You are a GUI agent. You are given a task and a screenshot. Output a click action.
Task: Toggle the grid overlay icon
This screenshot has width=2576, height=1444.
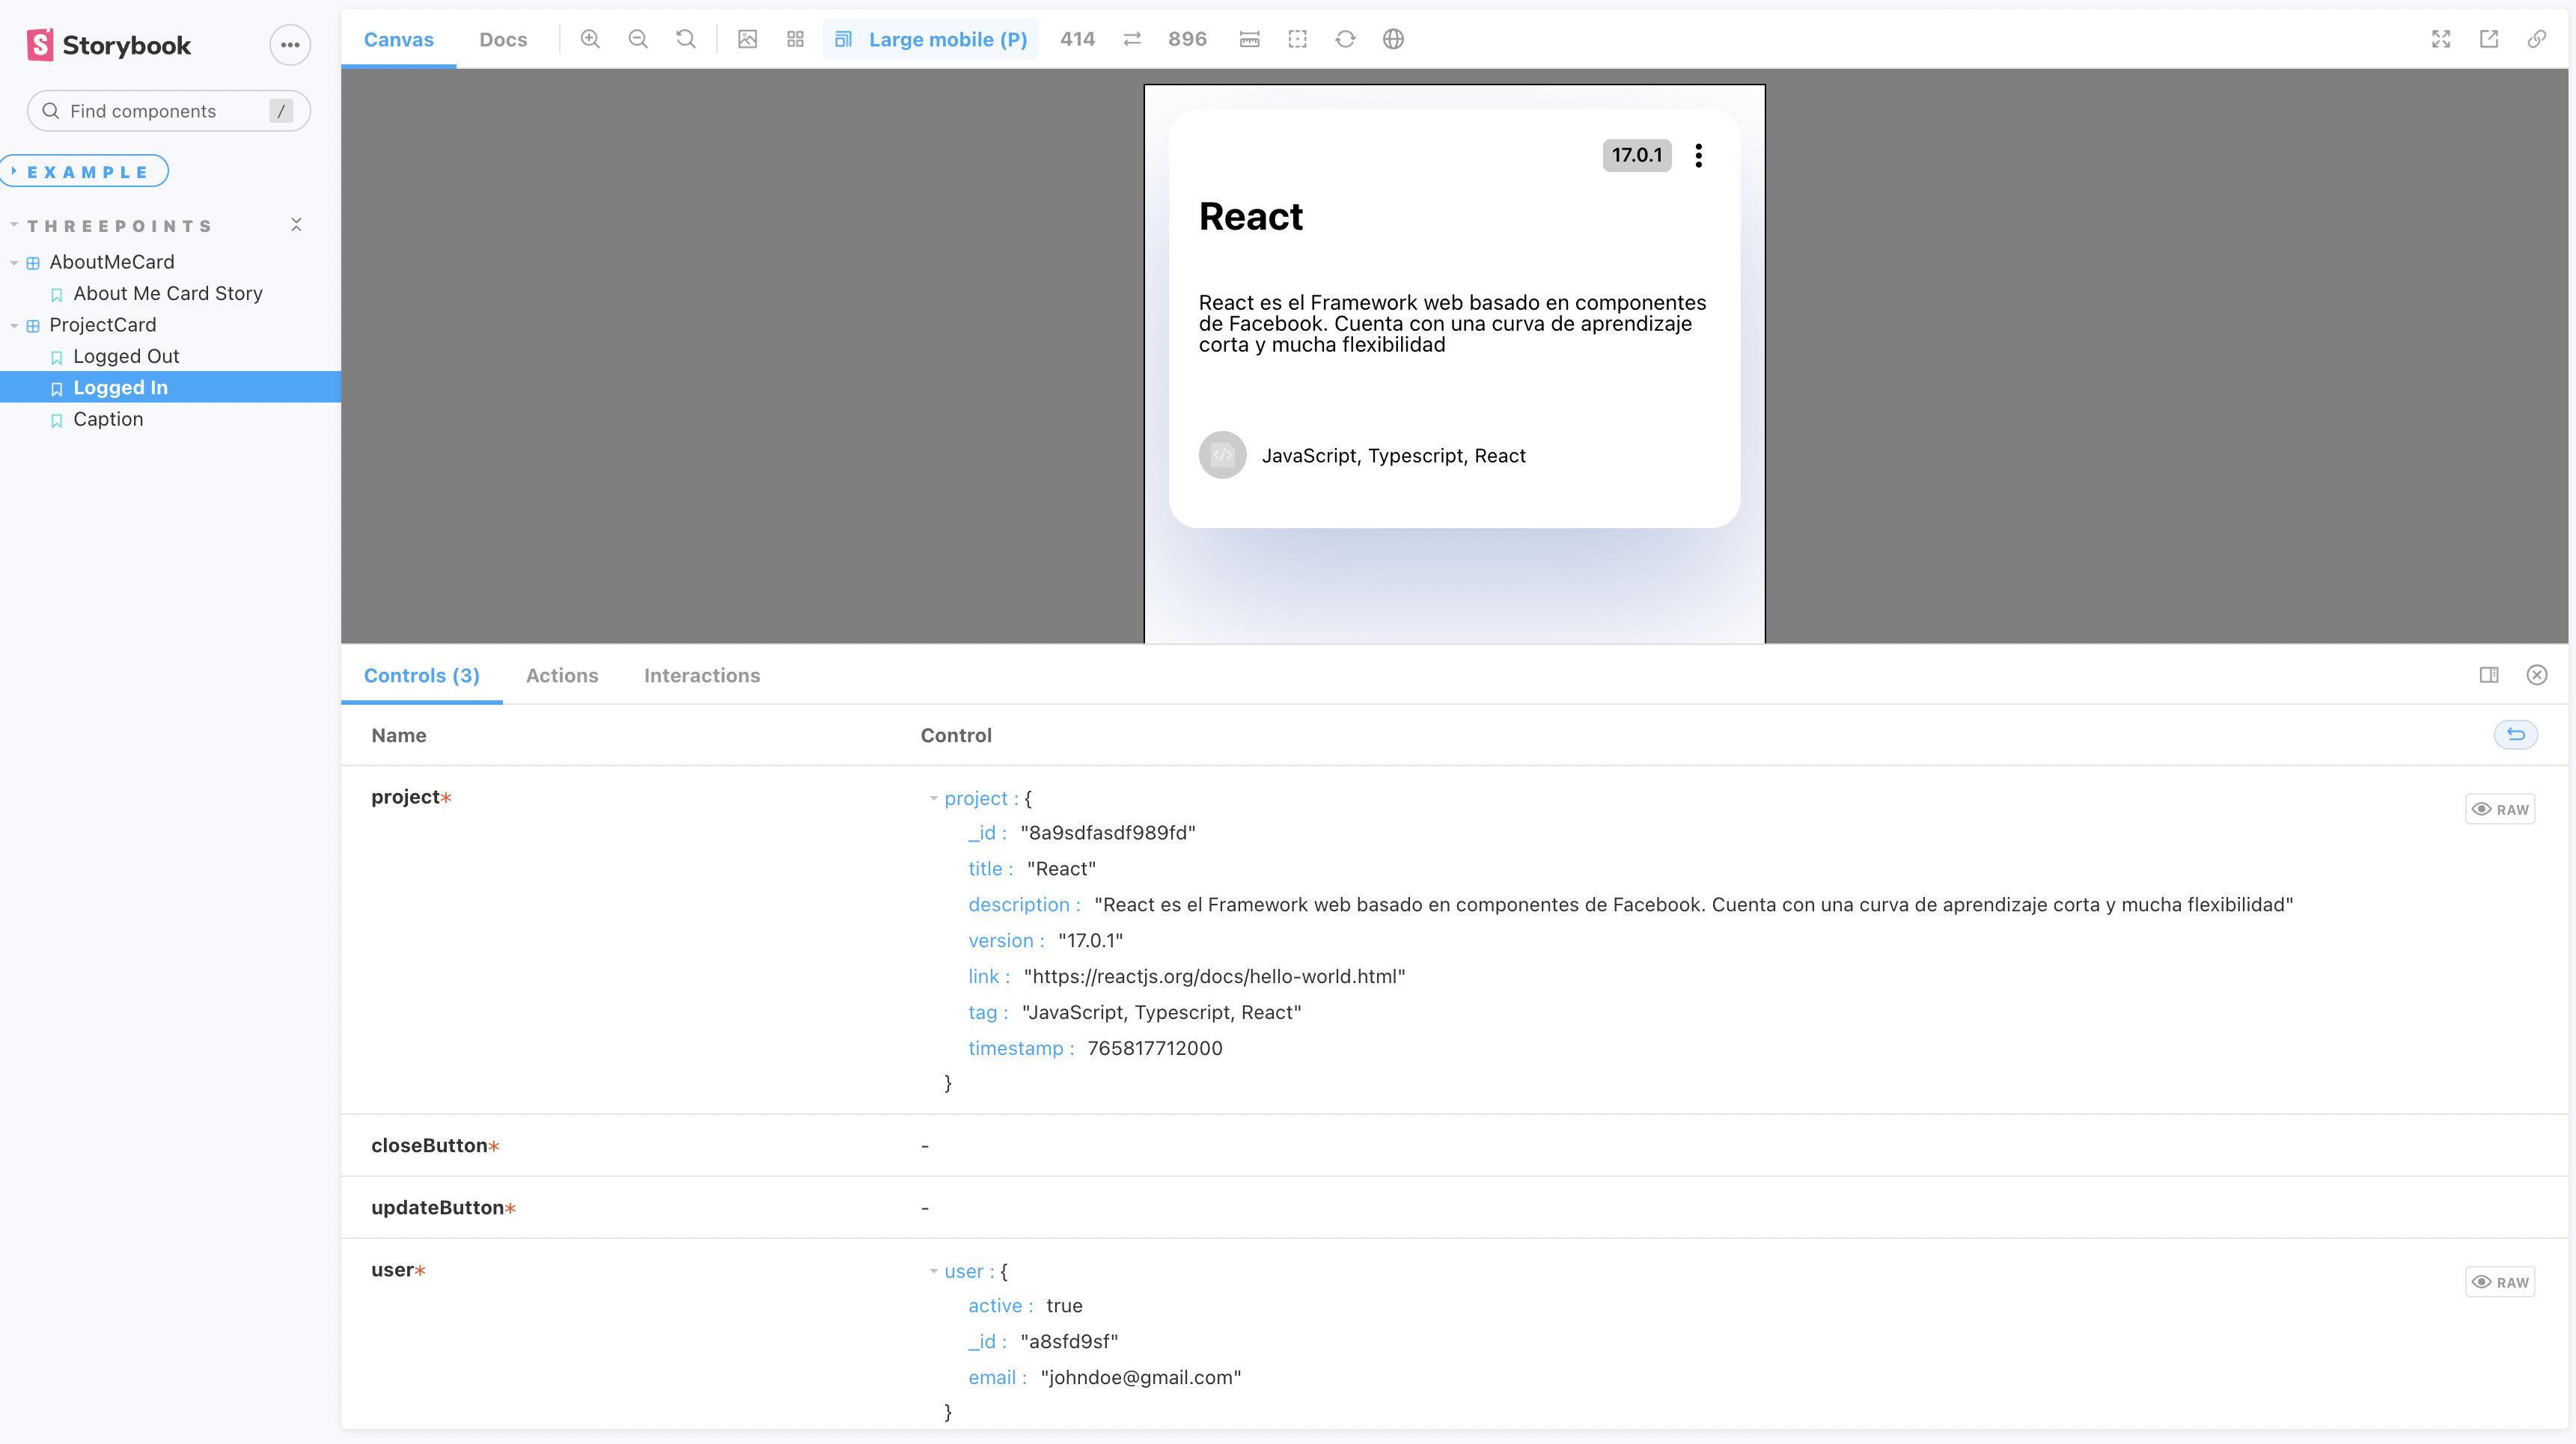[795, 39]
